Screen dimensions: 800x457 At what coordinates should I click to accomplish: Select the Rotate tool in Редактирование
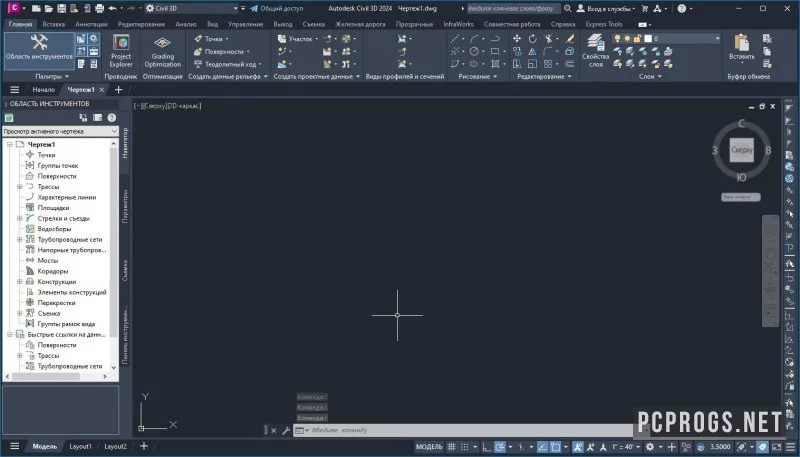tap(533, 39)
